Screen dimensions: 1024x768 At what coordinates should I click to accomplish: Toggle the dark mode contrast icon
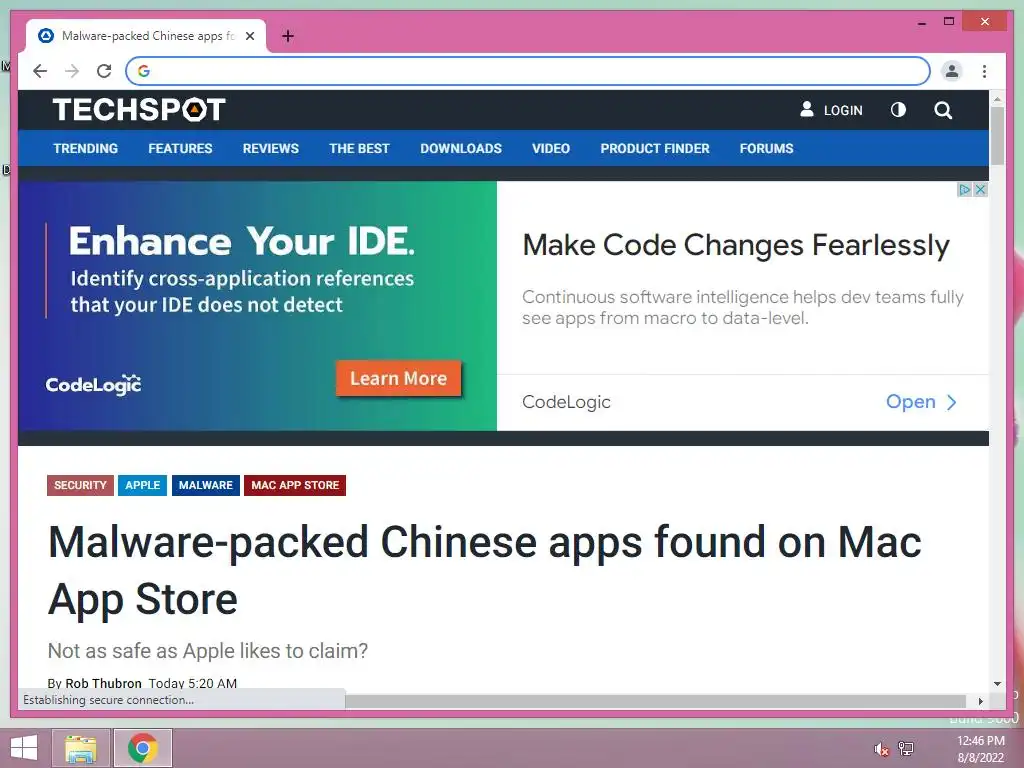pyautogui.click(x=898, y=110)
